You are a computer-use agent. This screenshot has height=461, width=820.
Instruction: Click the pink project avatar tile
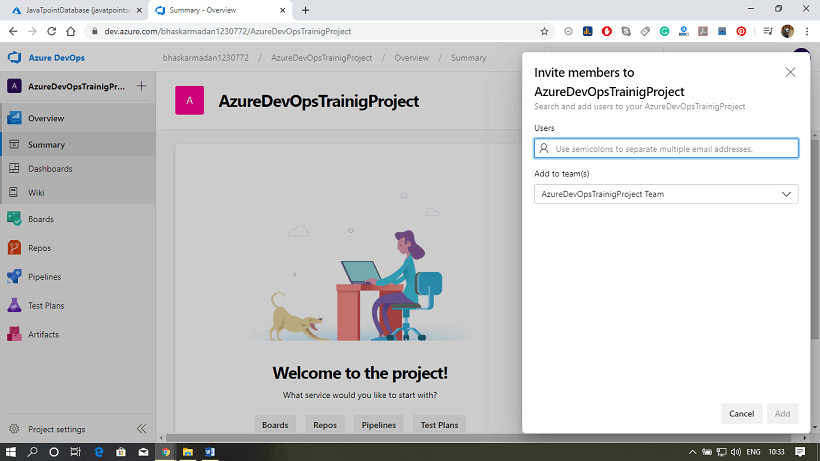pyautogui.click(x=189, y=100)
